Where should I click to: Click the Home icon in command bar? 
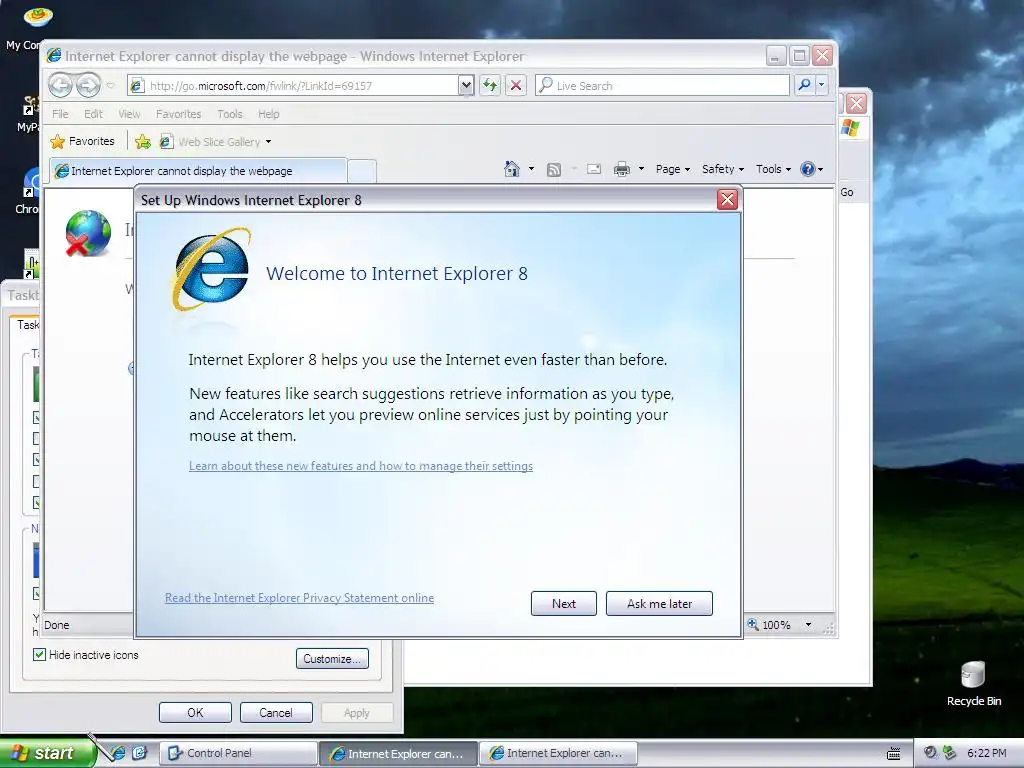512,169
